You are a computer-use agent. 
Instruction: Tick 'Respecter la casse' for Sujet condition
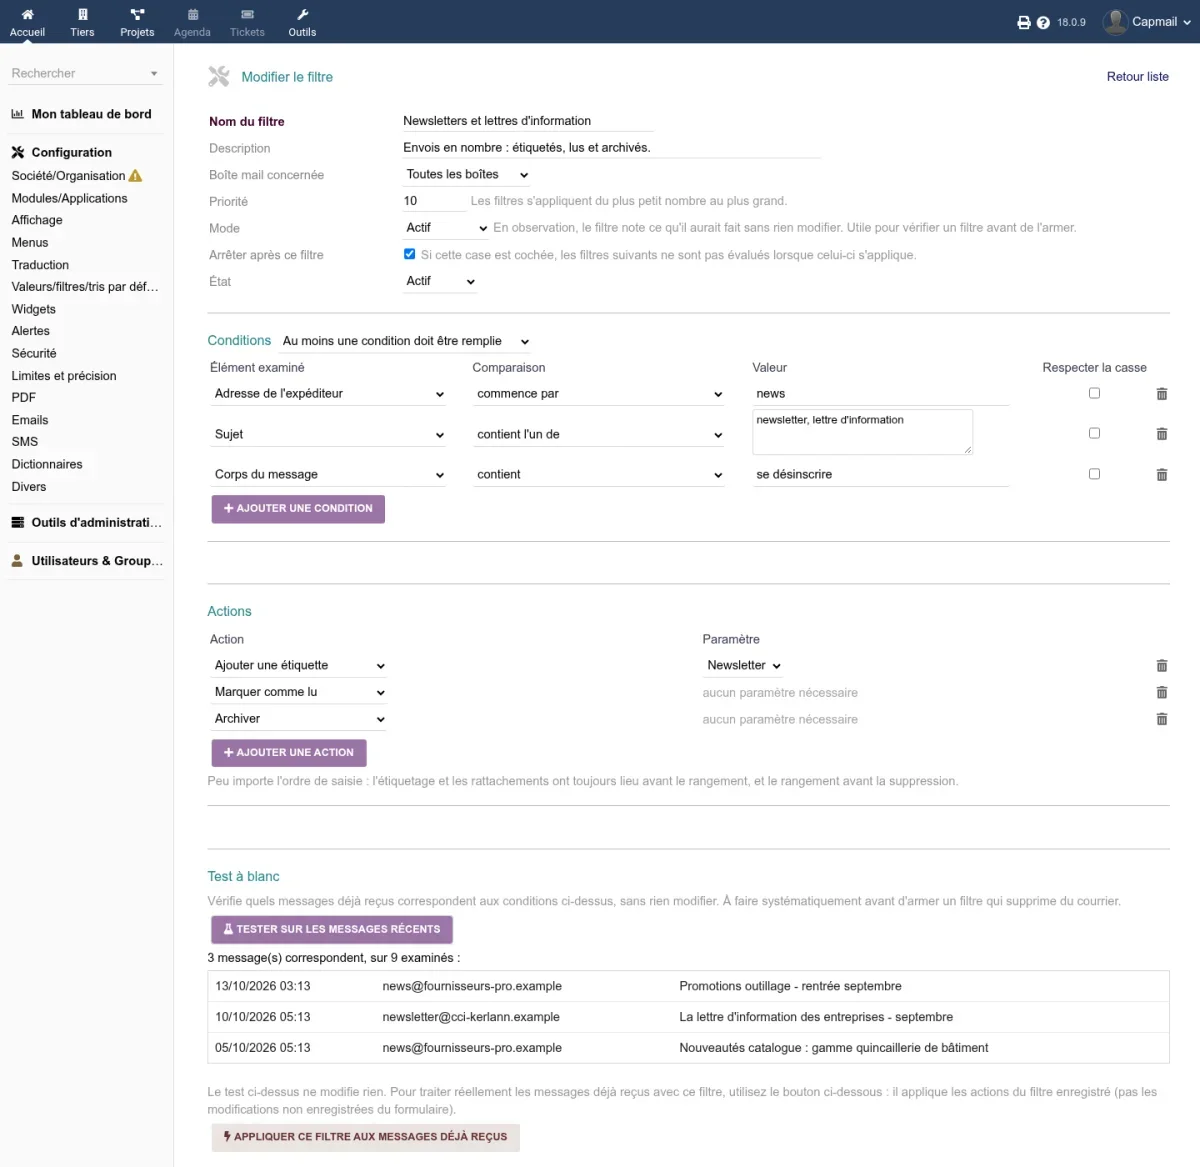[x=1094, y=433]
